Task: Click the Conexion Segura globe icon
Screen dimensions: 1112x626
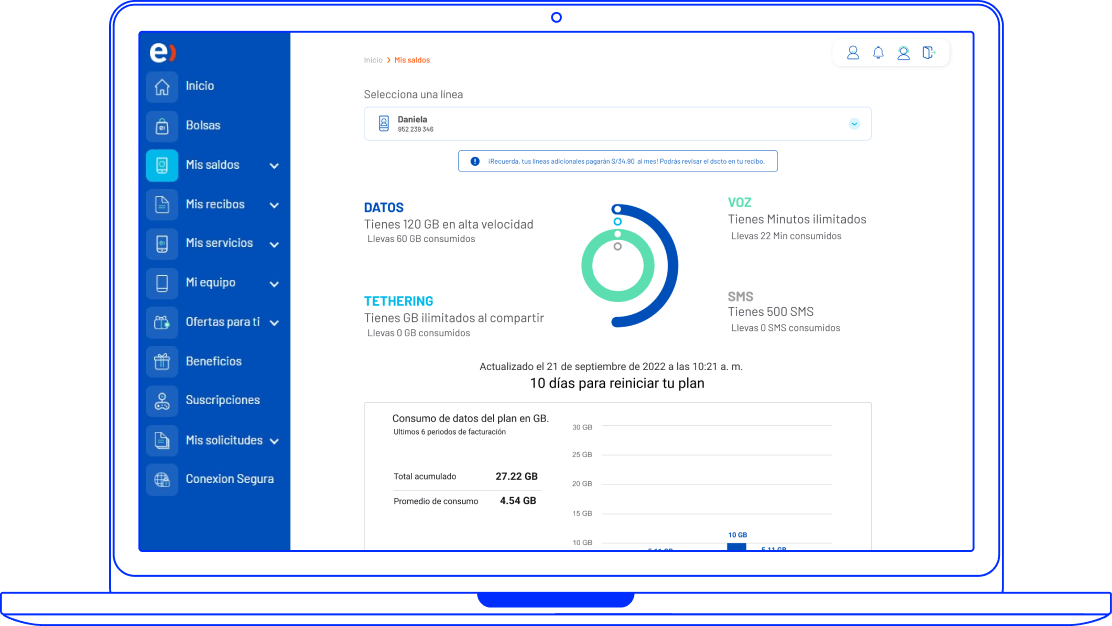Action: (x=162, y=479)
